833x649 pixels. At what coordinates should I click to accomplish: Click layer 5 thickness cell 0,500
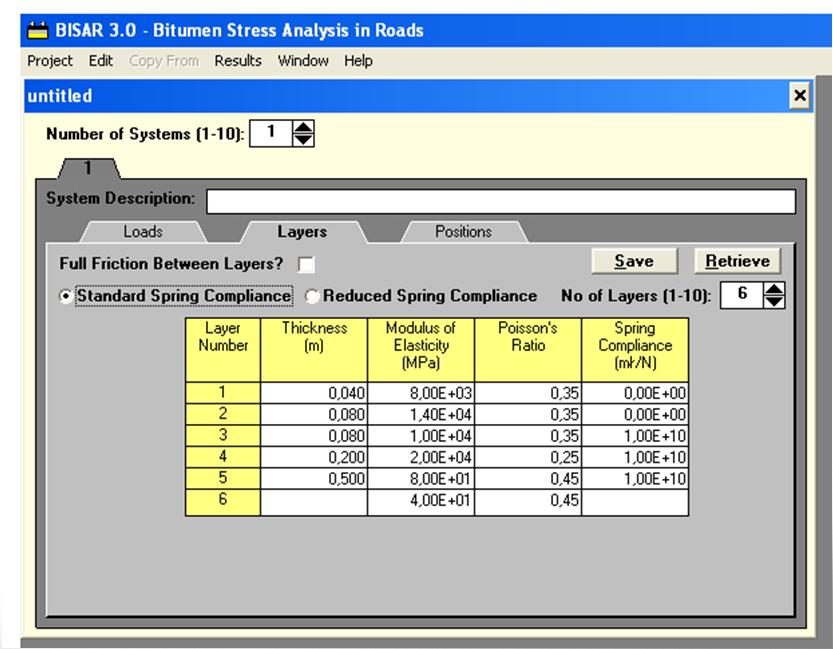click(x=314, y=479)
